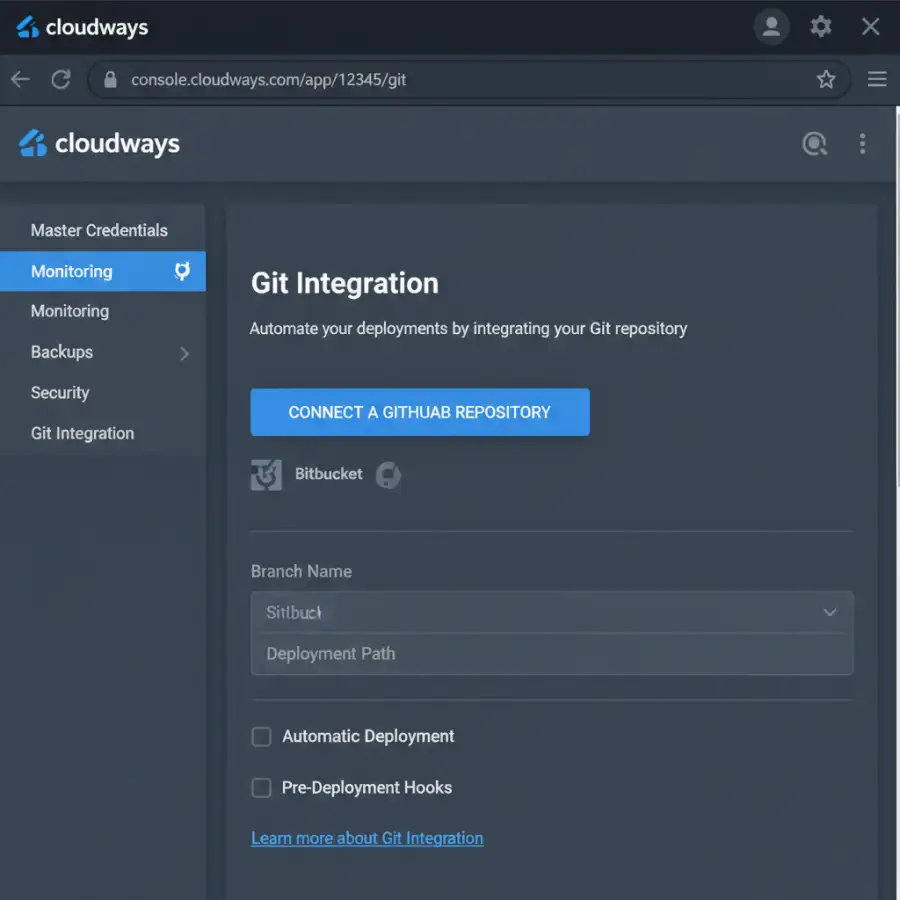Click the circular GitHub icon next to Bitbucket
Screen dimensions: 900x900
[x=389, y=475]
